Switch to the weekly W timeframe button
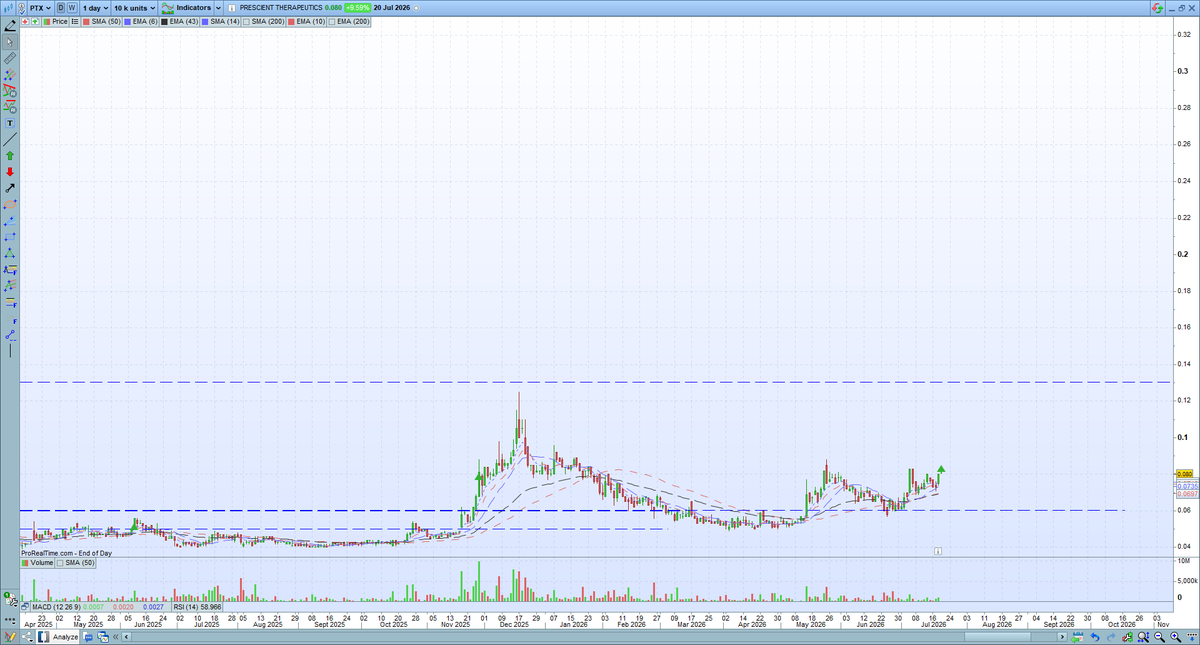 [x=72, y=7]
